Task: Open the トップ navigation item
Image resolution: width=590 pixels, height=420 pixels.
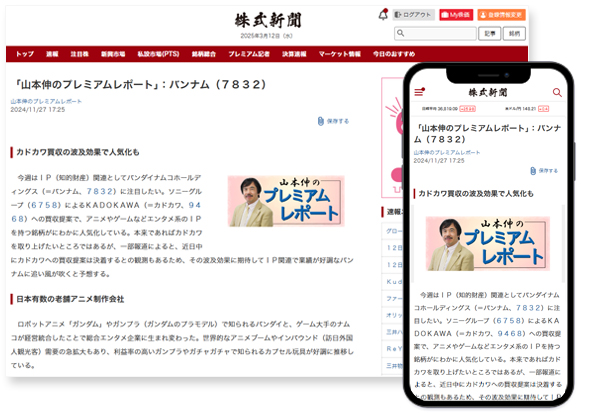Action: point(25,54)
